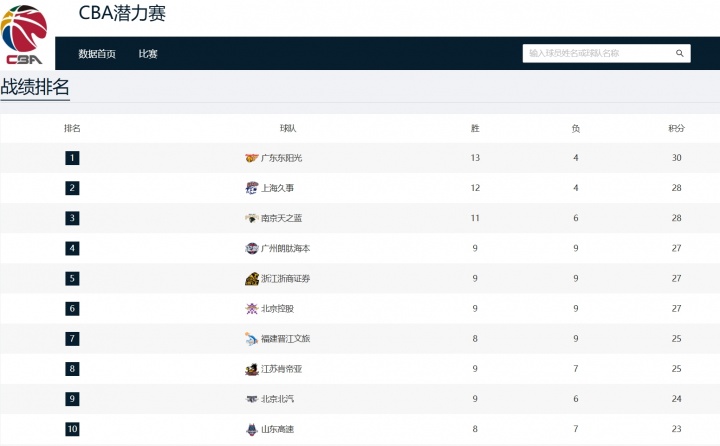Image resolution: width=720 pixels, height=446 pixels.
Task: Click the 球队 column header
Action: 288,128
